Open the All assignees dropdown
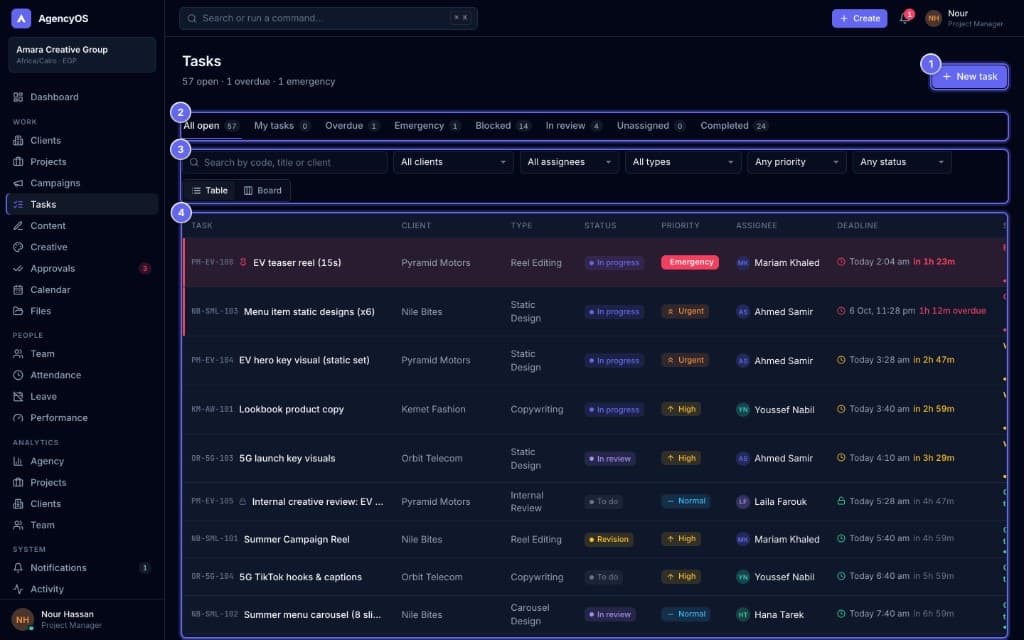Viewport: 1024px width, 640px height. point(569,162)
